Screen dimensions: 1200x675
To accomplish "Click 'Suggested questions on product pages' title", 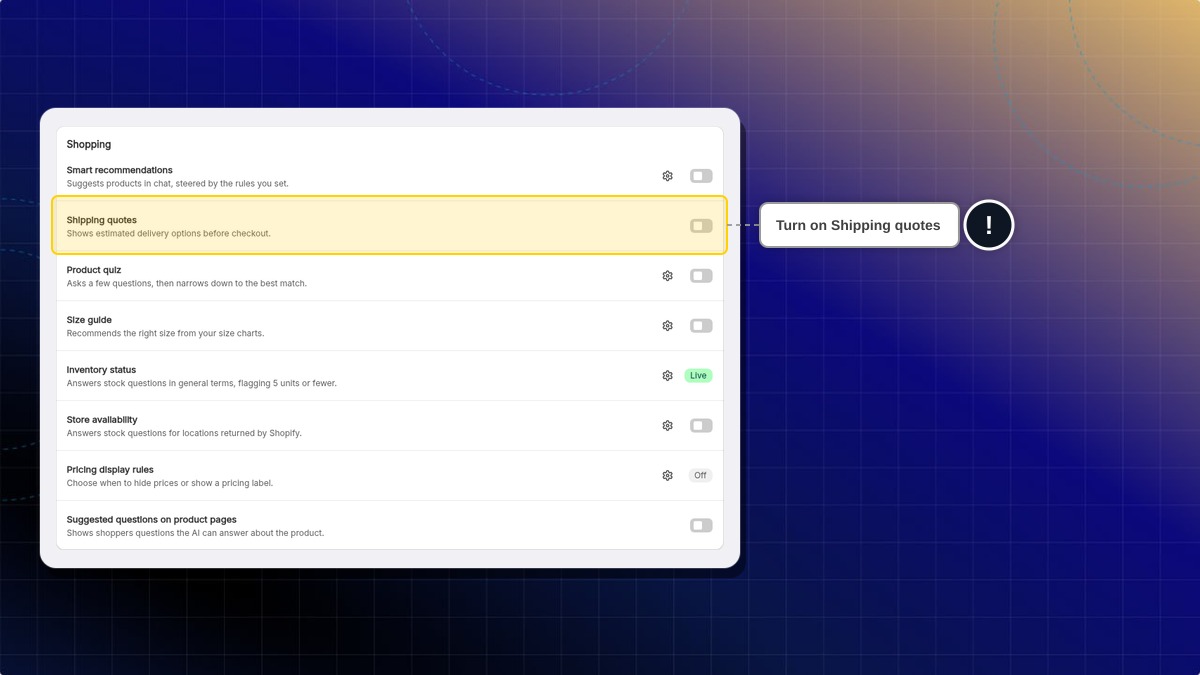I will coord(152,520).
